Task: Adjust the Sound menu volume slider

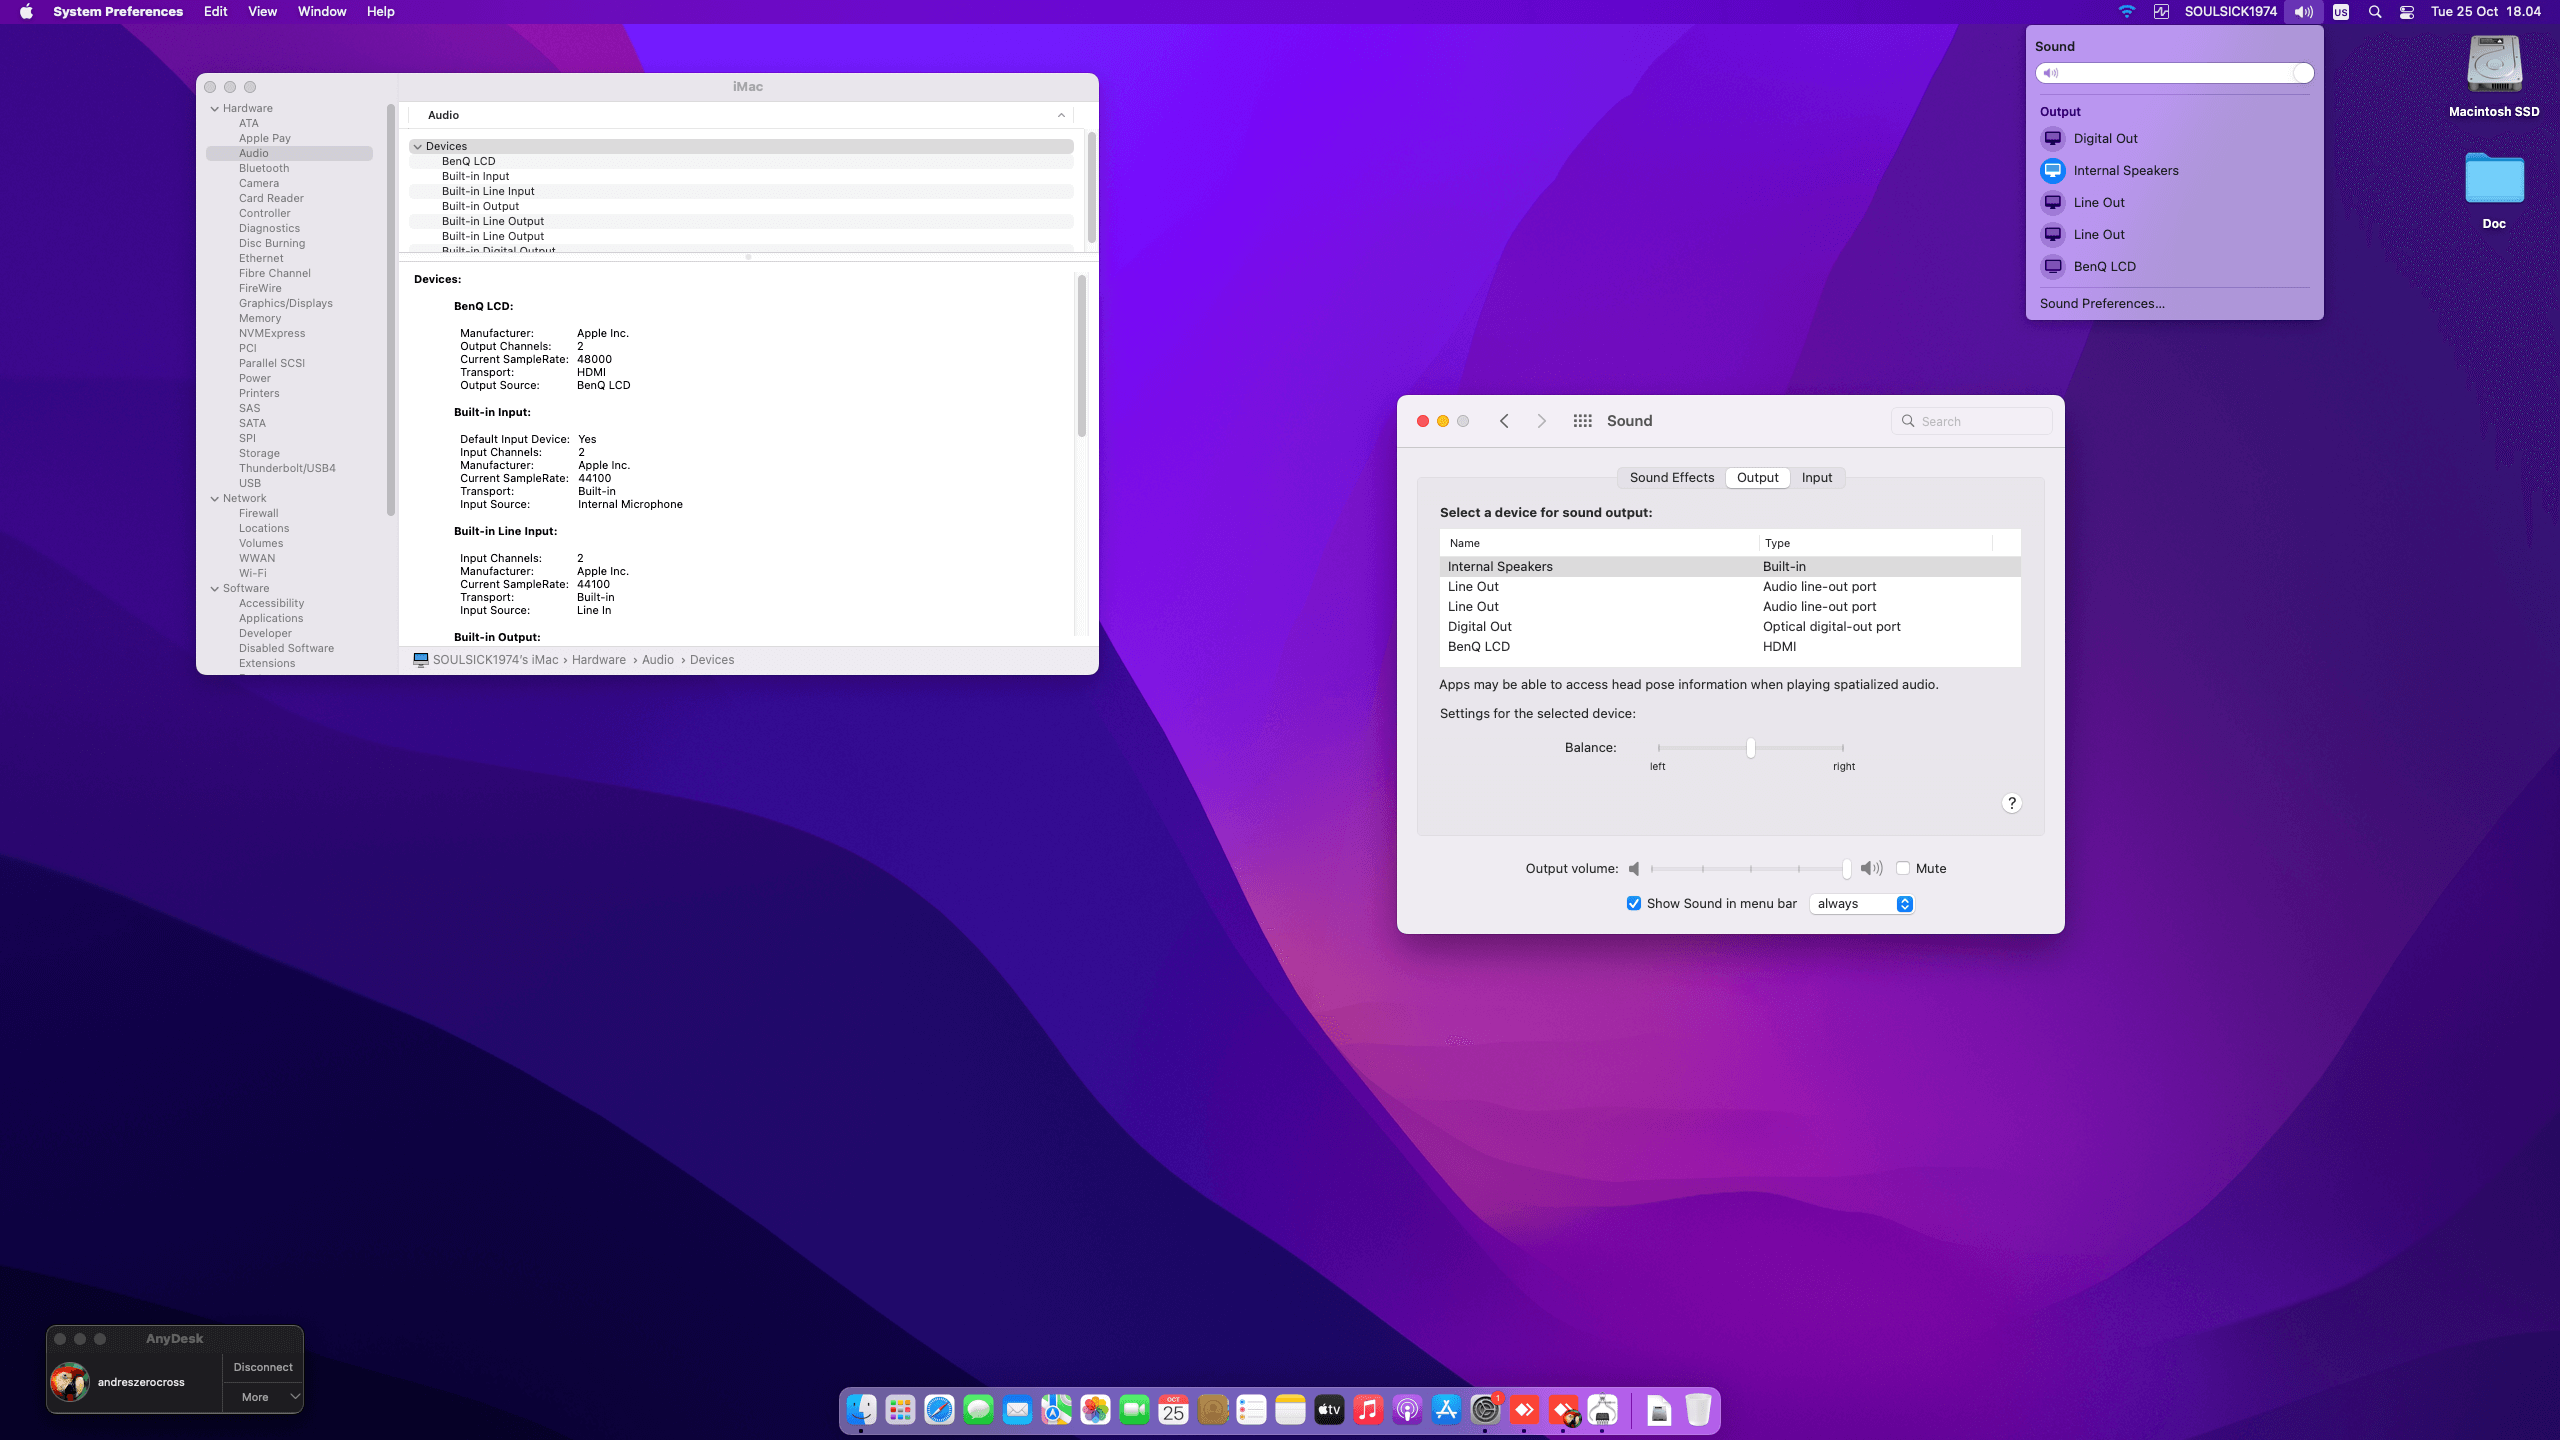Action: click(x=2174, y=73)
